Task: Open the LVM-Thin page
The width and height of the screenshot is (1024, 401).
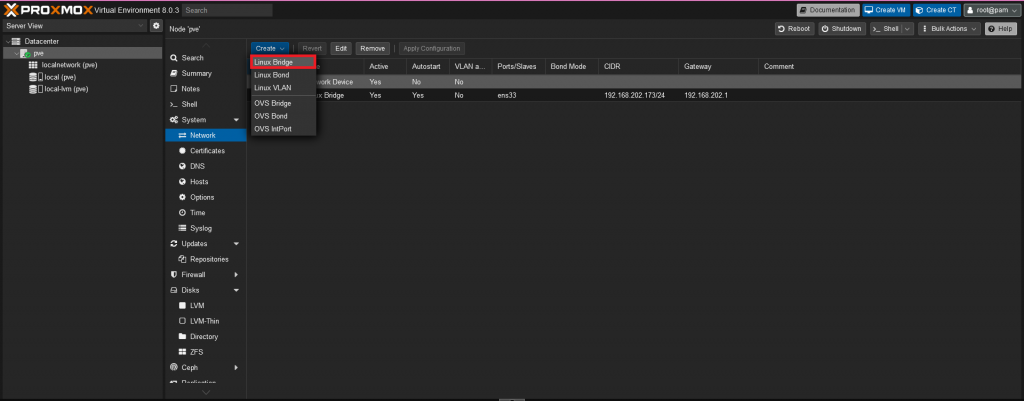Action: click(x=206, y=321)
